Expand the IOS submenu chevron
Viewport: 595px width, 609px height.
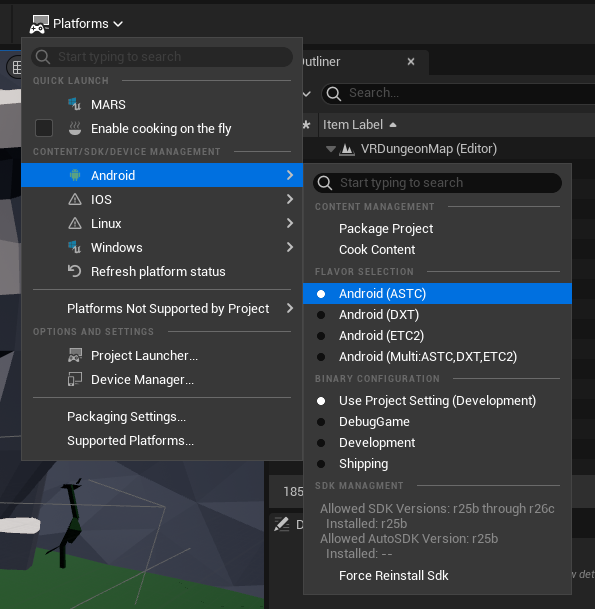[x=290, y=199]
